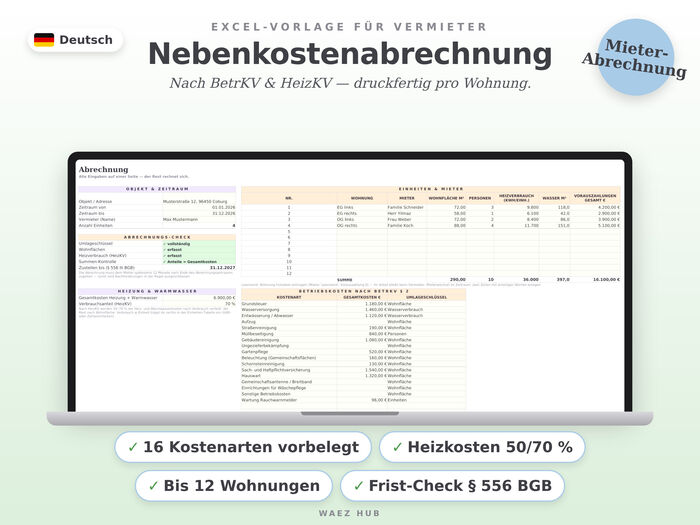This screenshot has height=525, width=700.
Task: Click 'Excel-Vorlage für Vermieter' overline text
Action: tap(349, 27)
